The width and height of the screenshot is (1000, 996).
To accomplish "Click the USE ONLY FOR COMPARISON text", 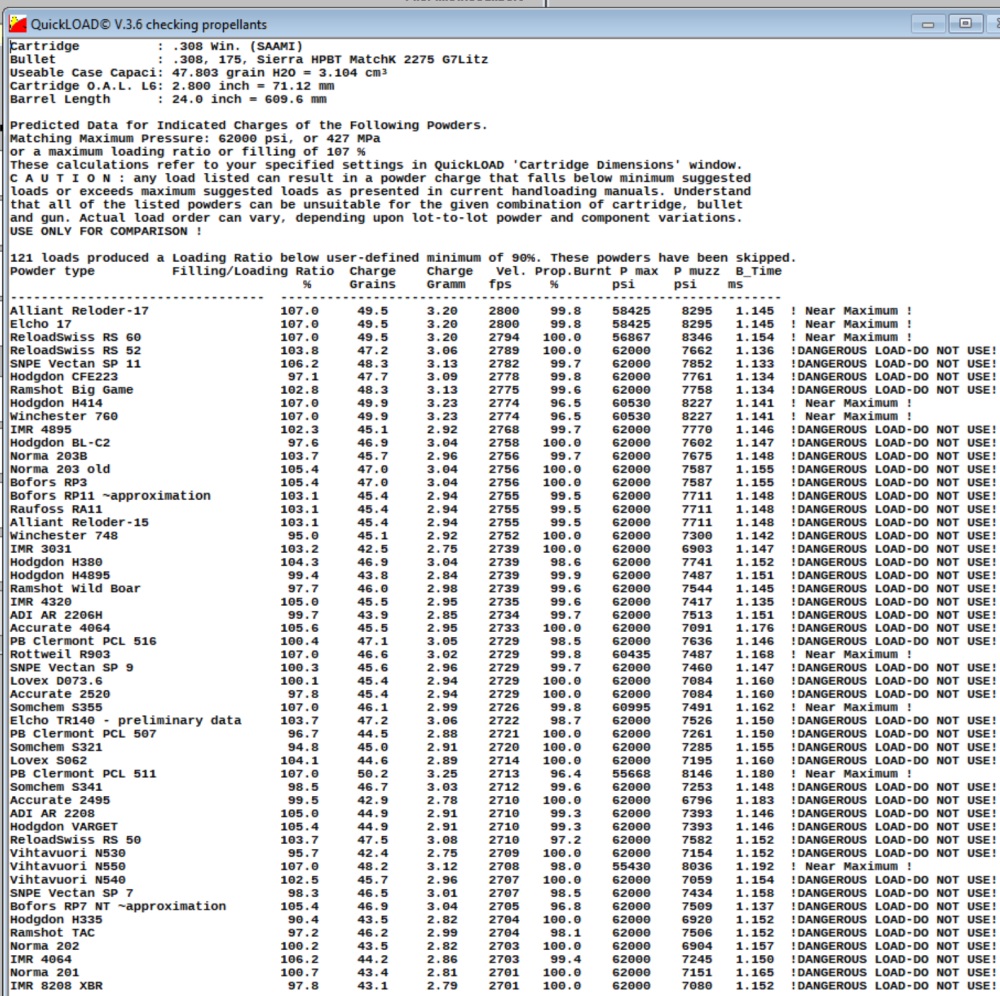I will tap(99, 231).
